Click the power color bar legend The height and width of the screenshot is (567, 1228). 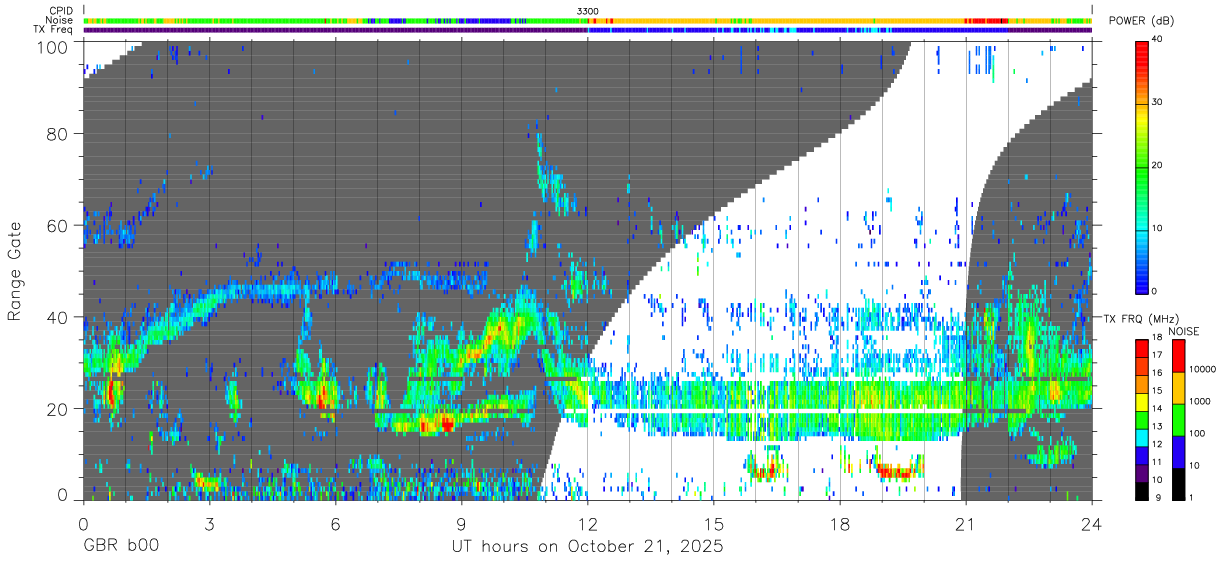[x=1142, y=166]
